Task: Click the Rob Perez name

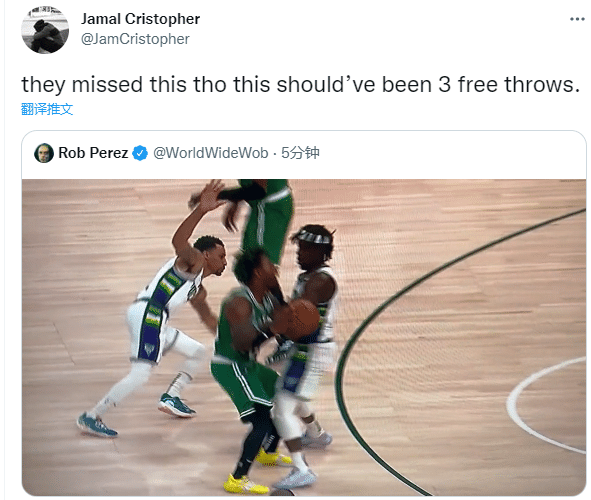Action: [x=93, y=153]
